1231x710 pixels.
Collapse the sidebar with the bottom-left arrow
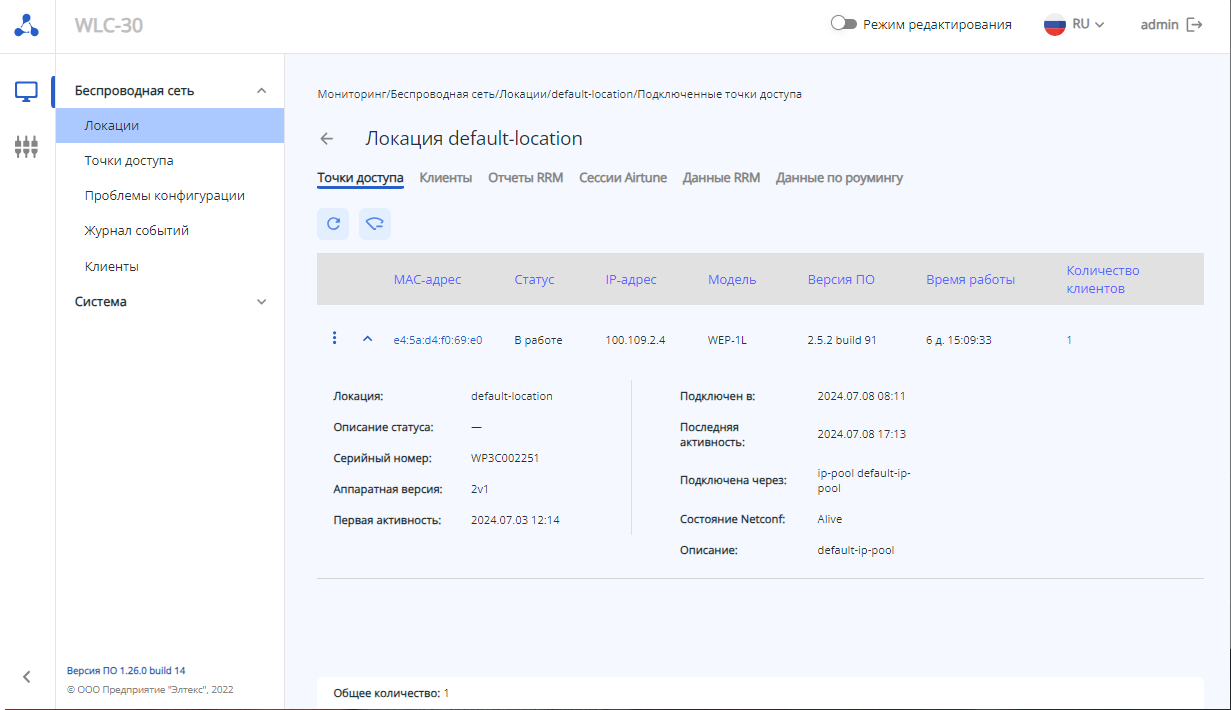click(x=27, y=676)
